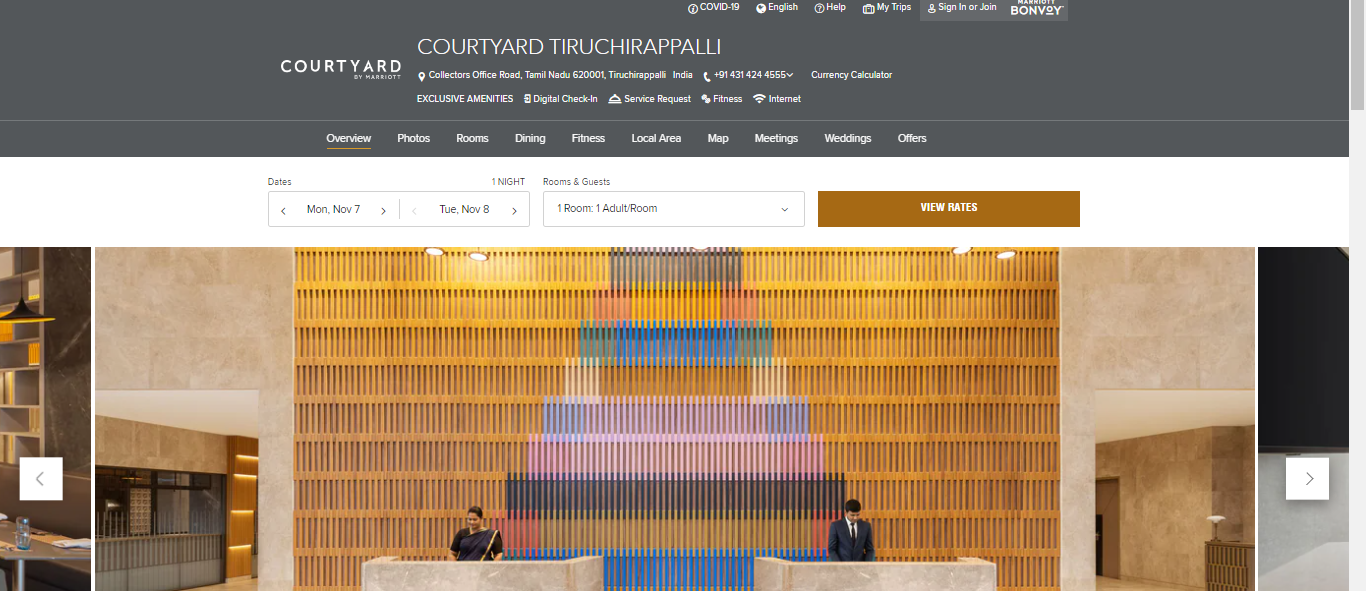Show next photo in carousel

(x=1308, y=479)
